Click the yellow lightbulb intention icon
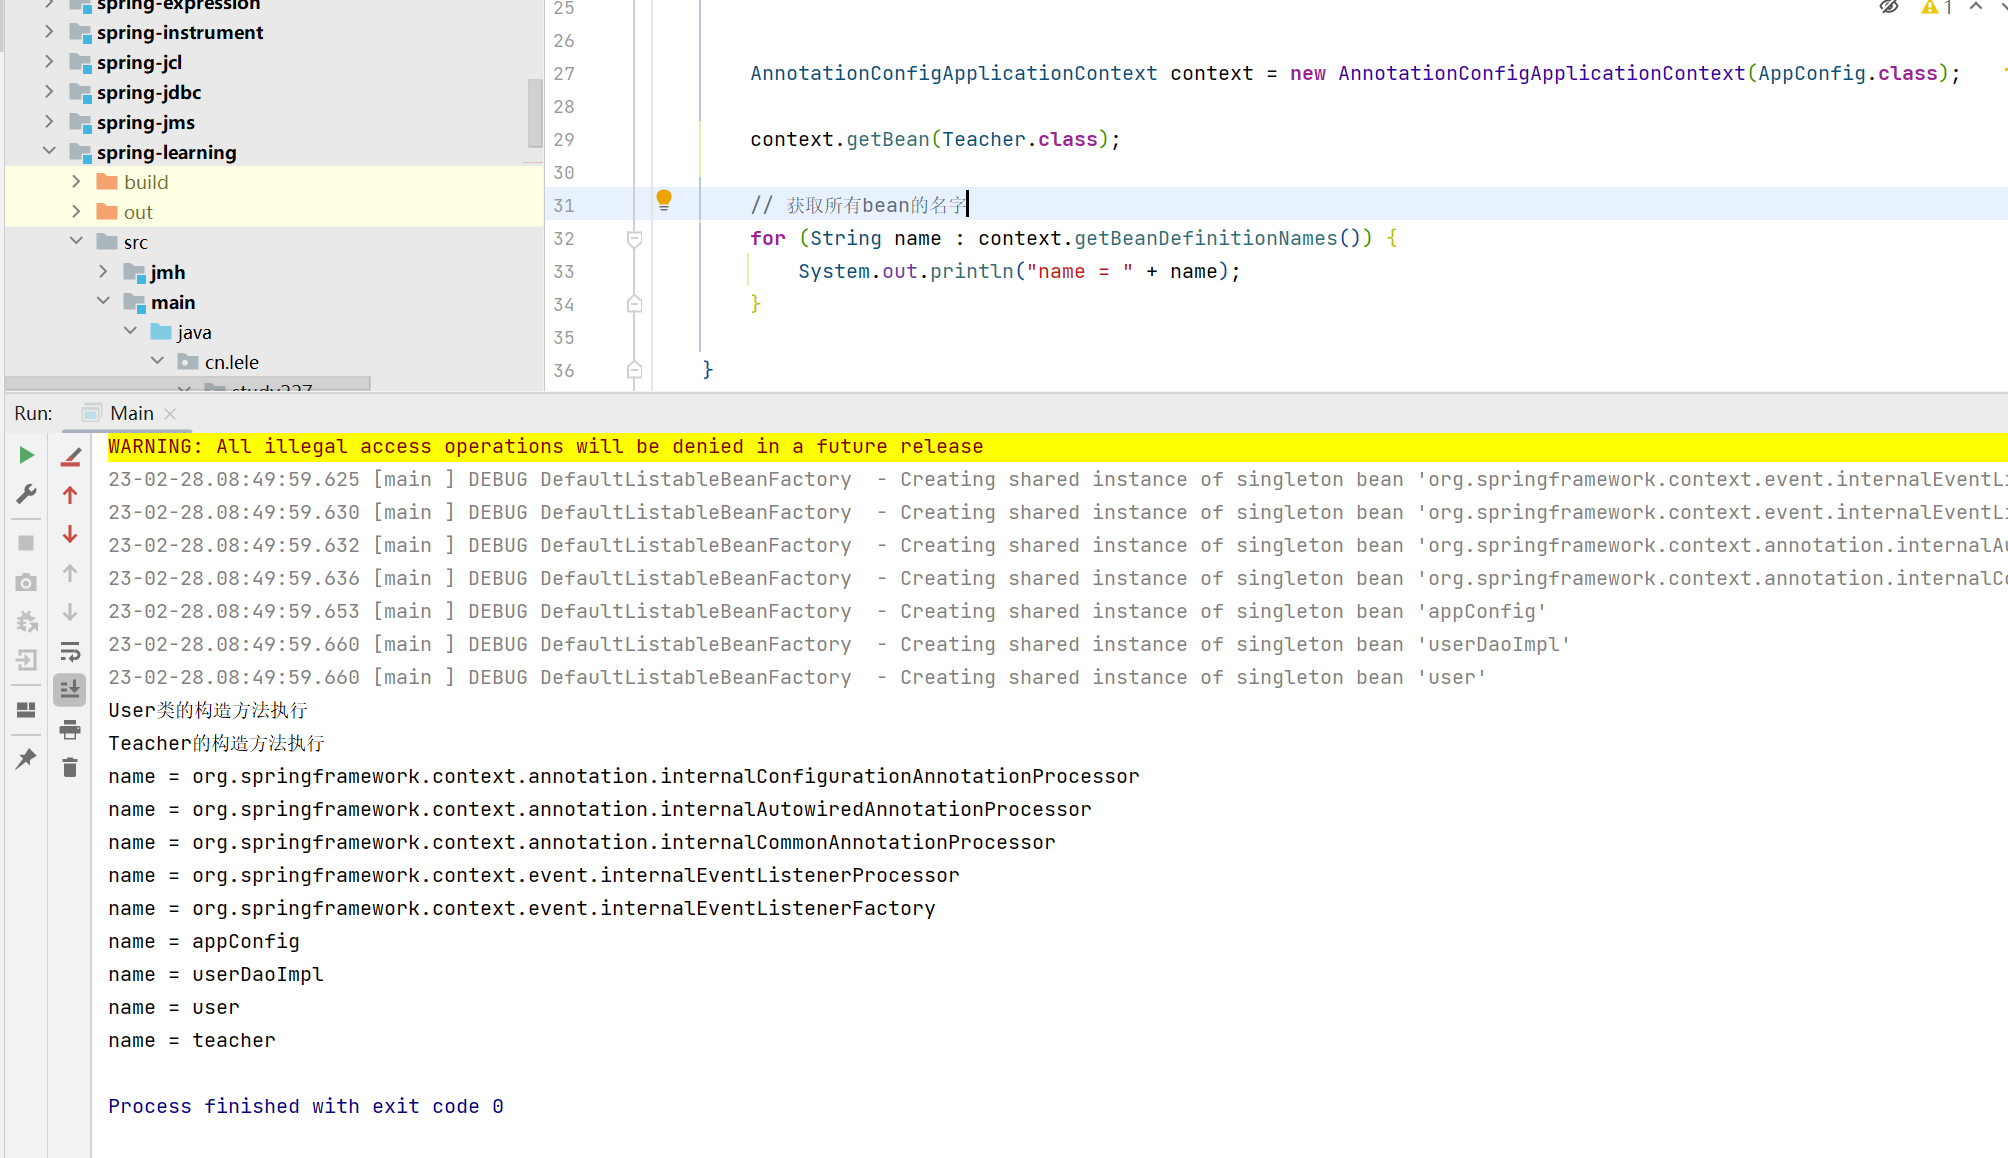 pos(664,200)
